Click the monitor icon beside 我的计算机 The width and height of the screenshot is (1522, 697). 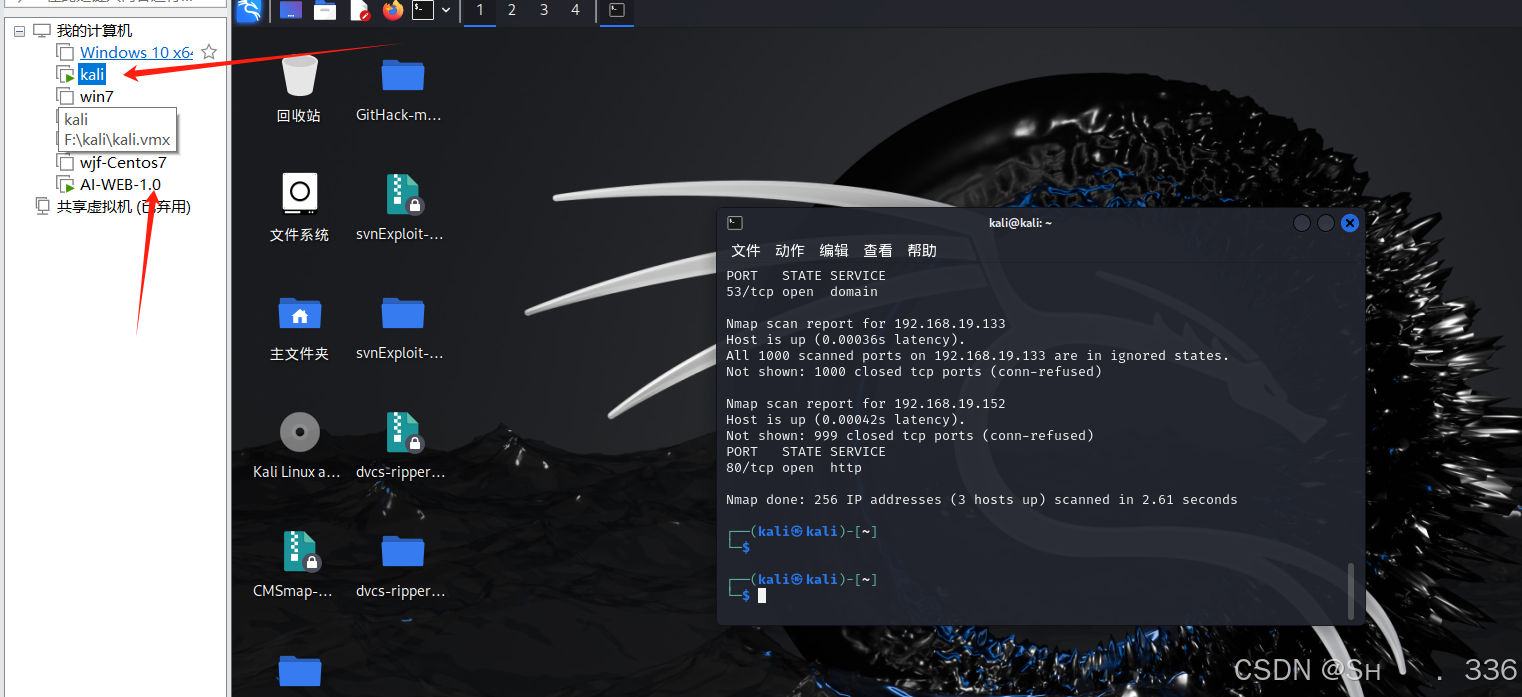click(42, 31)
